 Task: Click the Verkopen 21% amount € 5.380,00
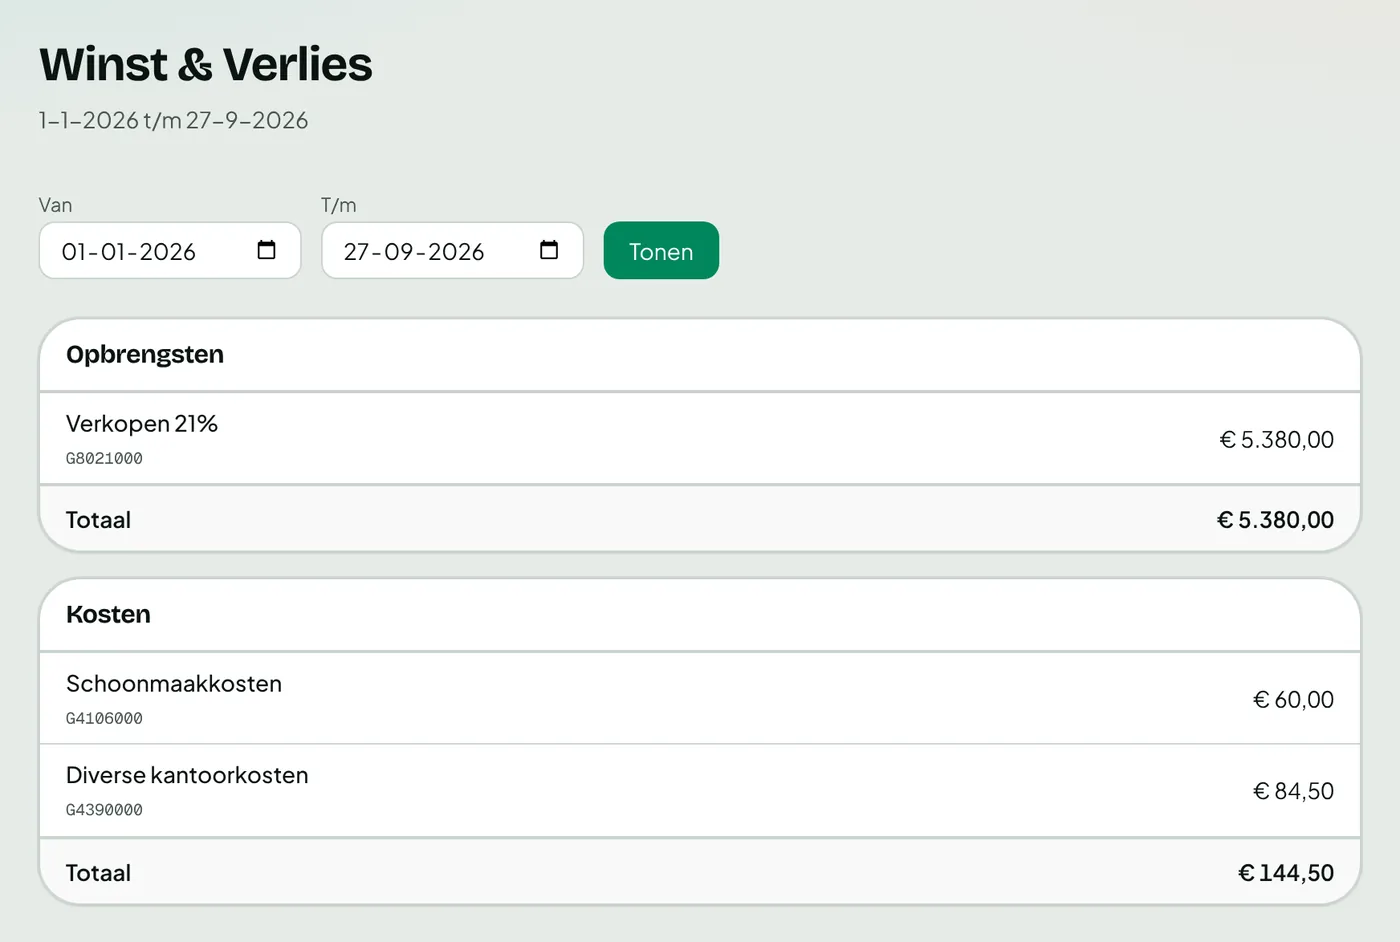tap(1277, 440)
